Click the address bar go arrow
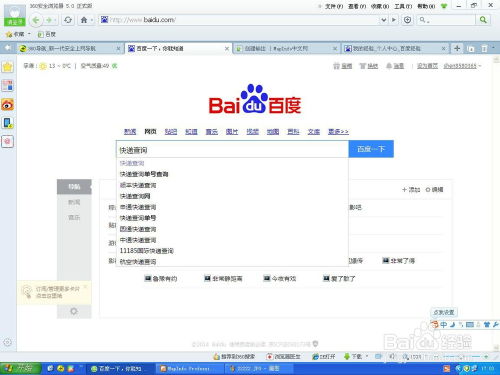Image resolution: width=500 pixels, height=375 pixels. pos(394,20)
